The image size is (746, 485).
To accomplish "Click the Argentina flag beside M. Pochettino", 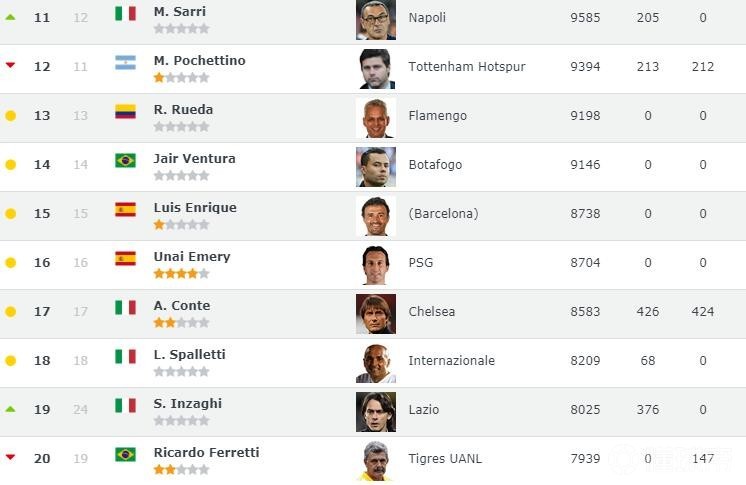I will (x=125, y=63).
